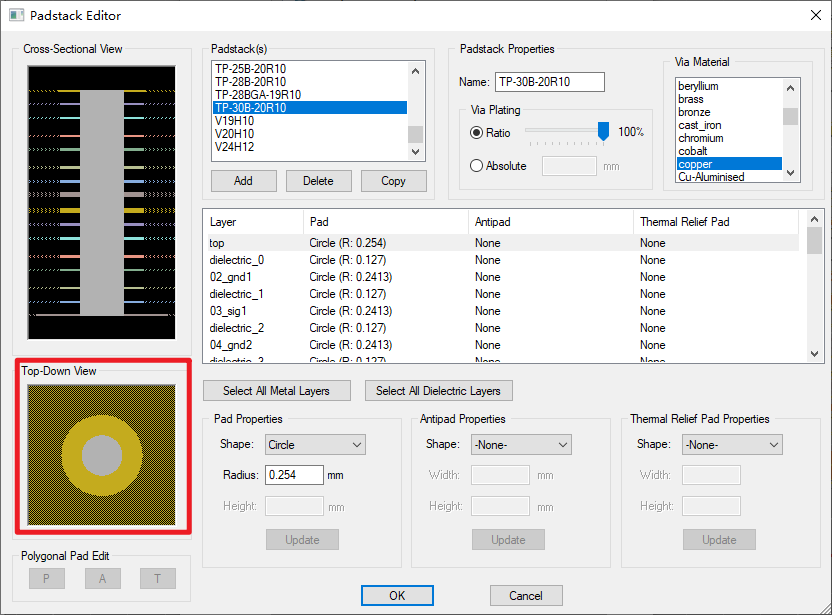Viewport: 832px width, 615px height.
Task: Click the scroll-down arrow in the Via Material list
Action: coord(791,172)
